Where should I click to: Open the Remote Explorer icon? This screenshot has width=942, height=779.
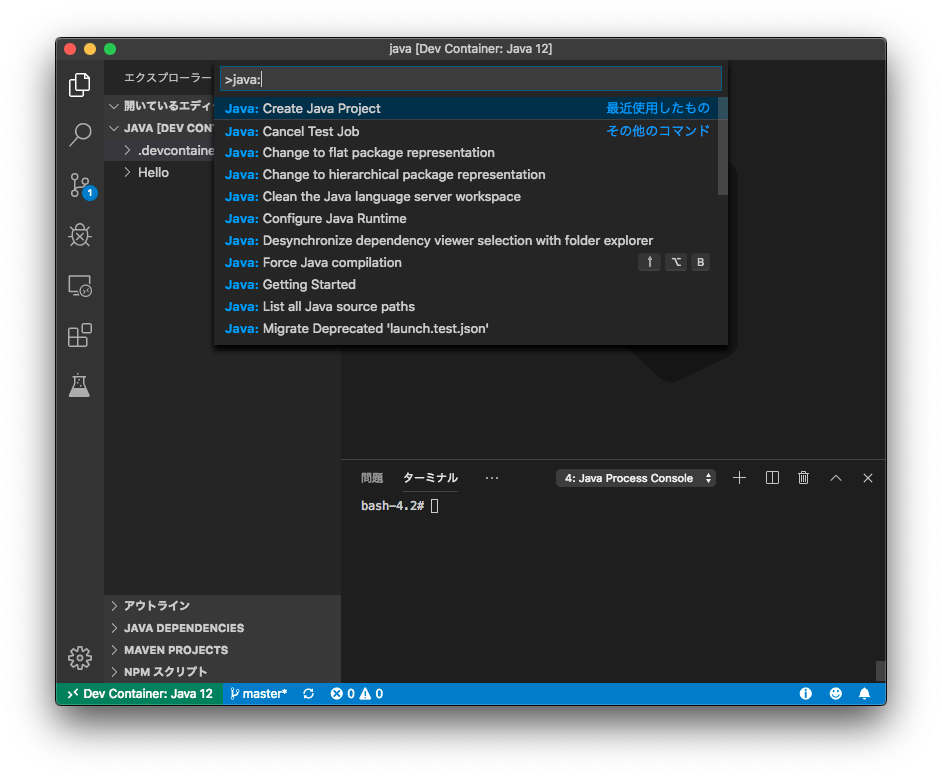click(x=79, y=285)
